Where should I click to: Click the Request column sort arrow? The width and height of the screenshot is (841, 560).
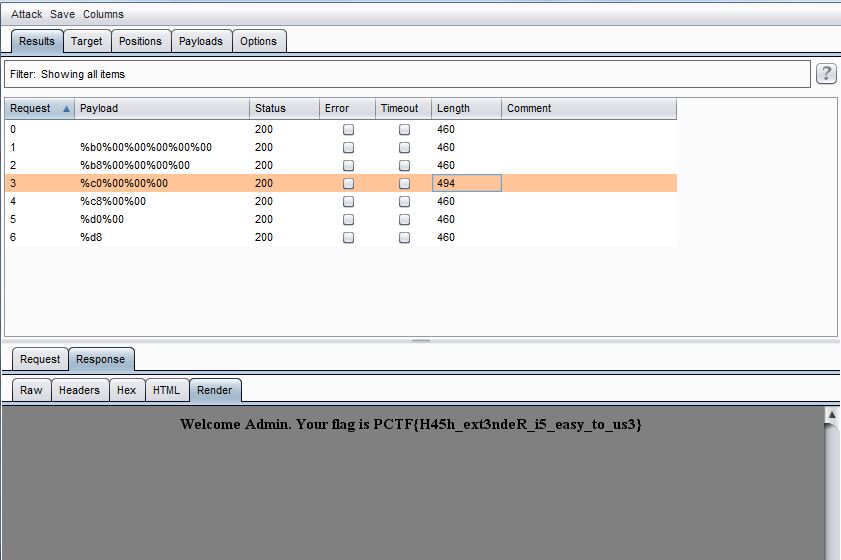coord(67,109)
